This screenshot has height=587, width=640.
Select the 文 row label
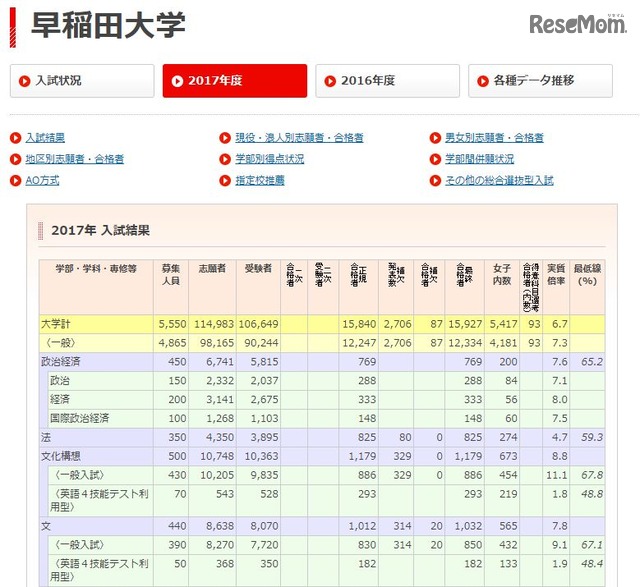46,526
